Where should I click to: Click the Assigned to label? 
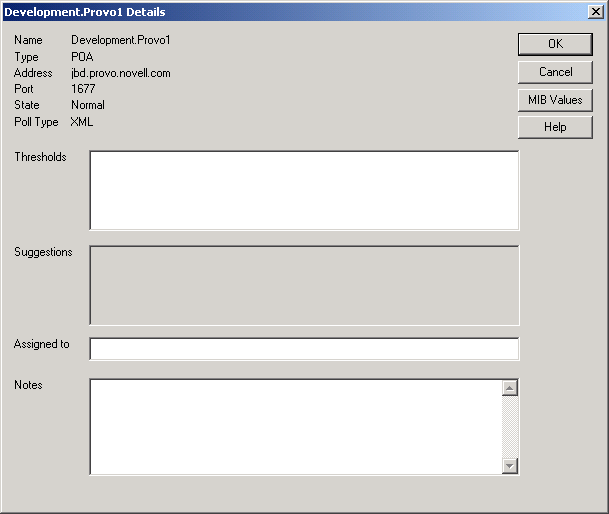pyautogui.click(x=42, y=344)
